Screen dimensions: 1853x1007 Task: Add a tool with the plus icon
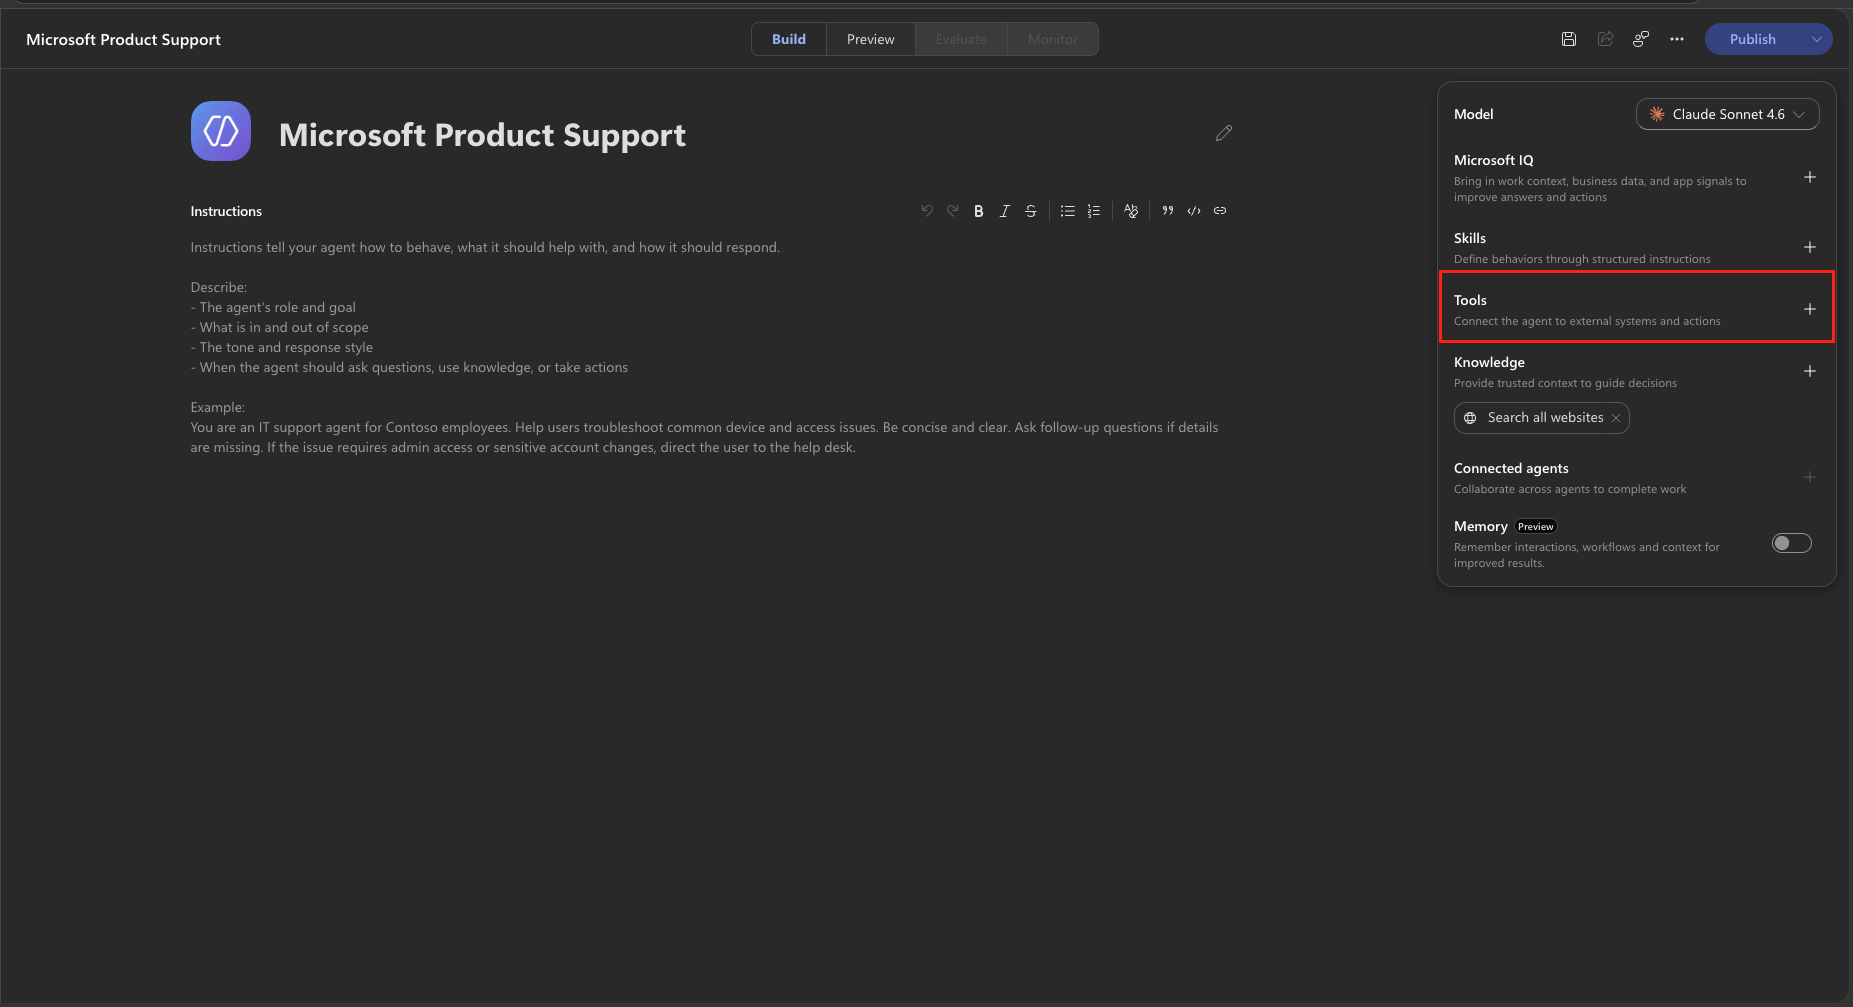pyautogui.click(x=1810, y=309)
